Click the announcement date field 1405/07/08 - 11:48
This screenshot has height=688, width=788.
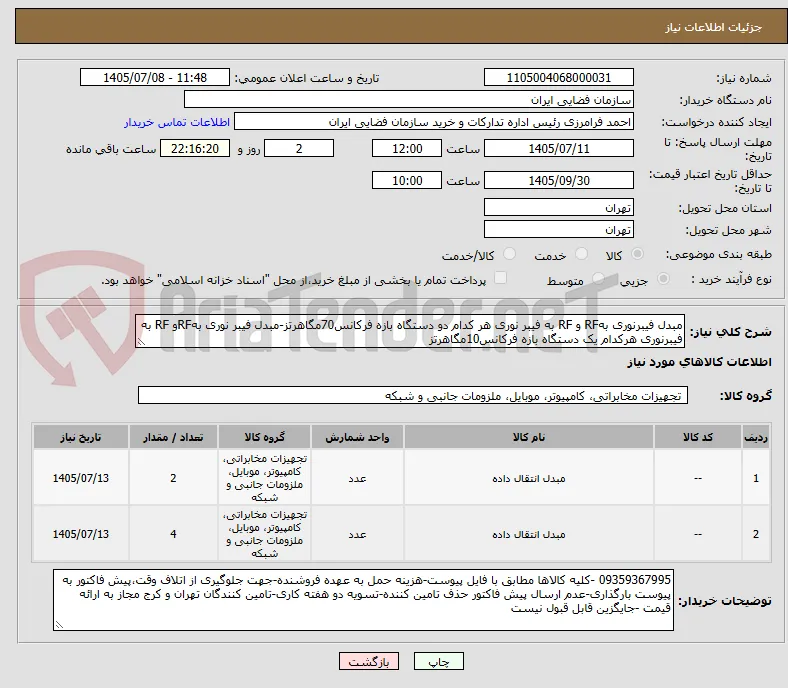[x=155, y=77]
